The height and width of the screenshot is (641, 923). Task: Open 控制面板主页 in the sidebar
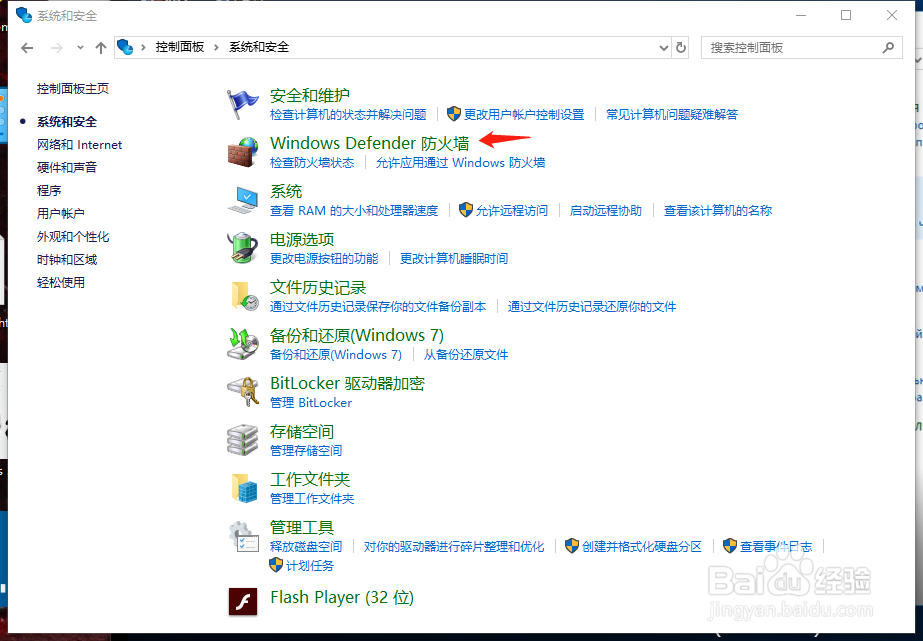tap(73, 89)
